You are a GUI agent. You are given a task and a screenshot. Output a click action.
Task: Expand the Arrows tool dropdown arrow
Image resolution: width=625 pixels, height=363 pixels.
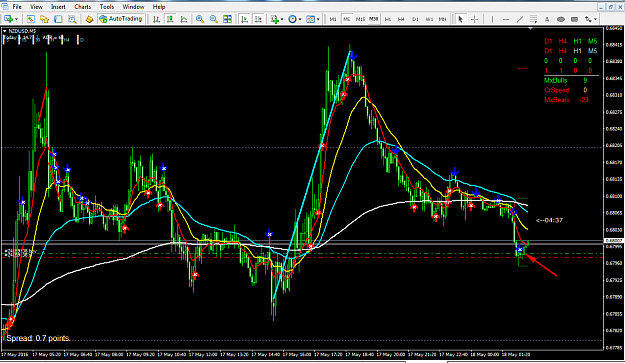(596, 19)
